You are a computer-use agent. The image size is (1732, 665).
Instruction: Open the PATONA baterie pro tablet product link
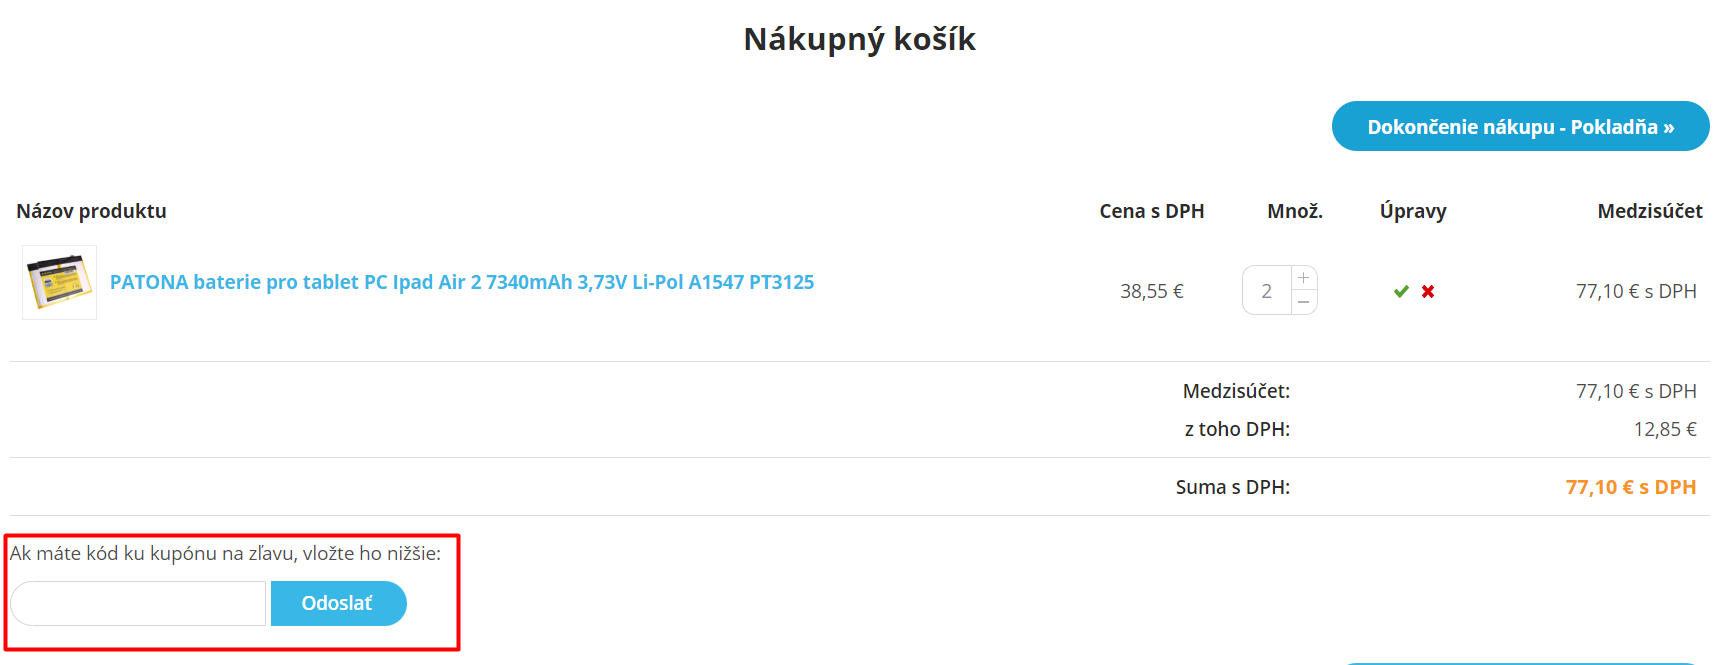pos(462,282)
